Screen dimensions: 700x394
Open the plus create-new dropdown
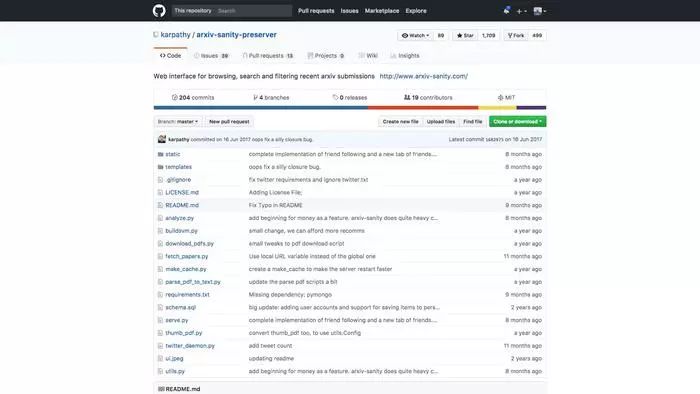pyautogui.click(x=521, y=11)
